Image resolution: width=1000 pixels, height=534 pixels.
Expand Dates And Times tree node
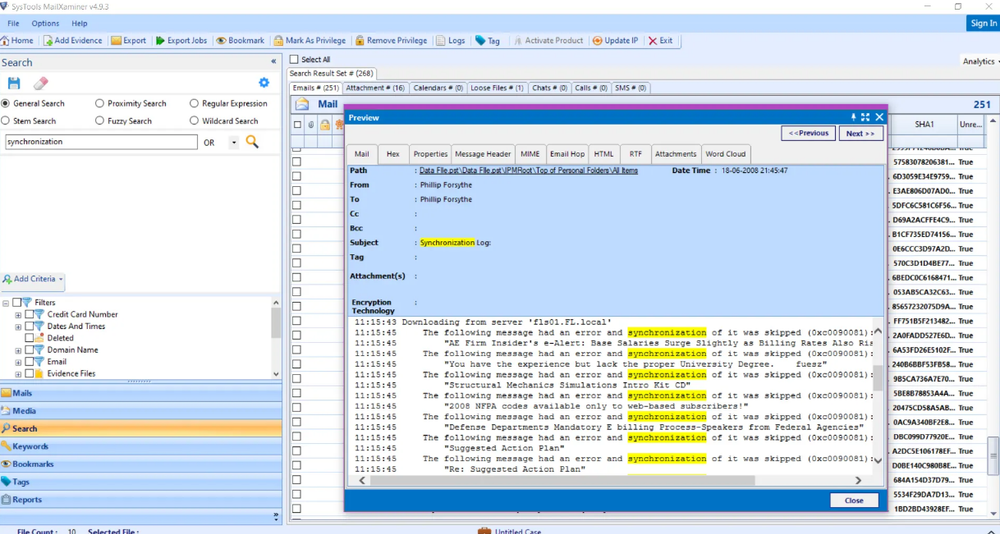click(18, 326)
